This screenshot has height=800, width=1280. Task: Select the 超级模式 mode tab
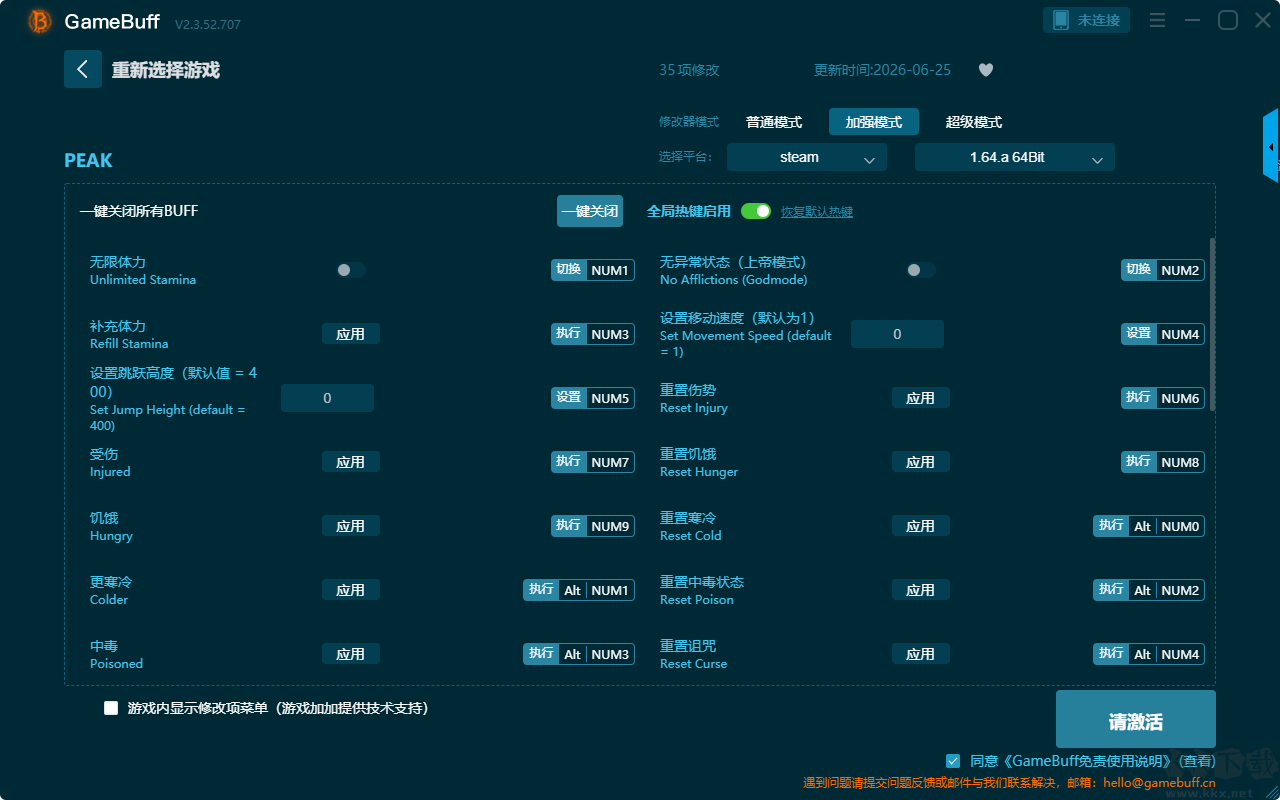click(974, 122)
